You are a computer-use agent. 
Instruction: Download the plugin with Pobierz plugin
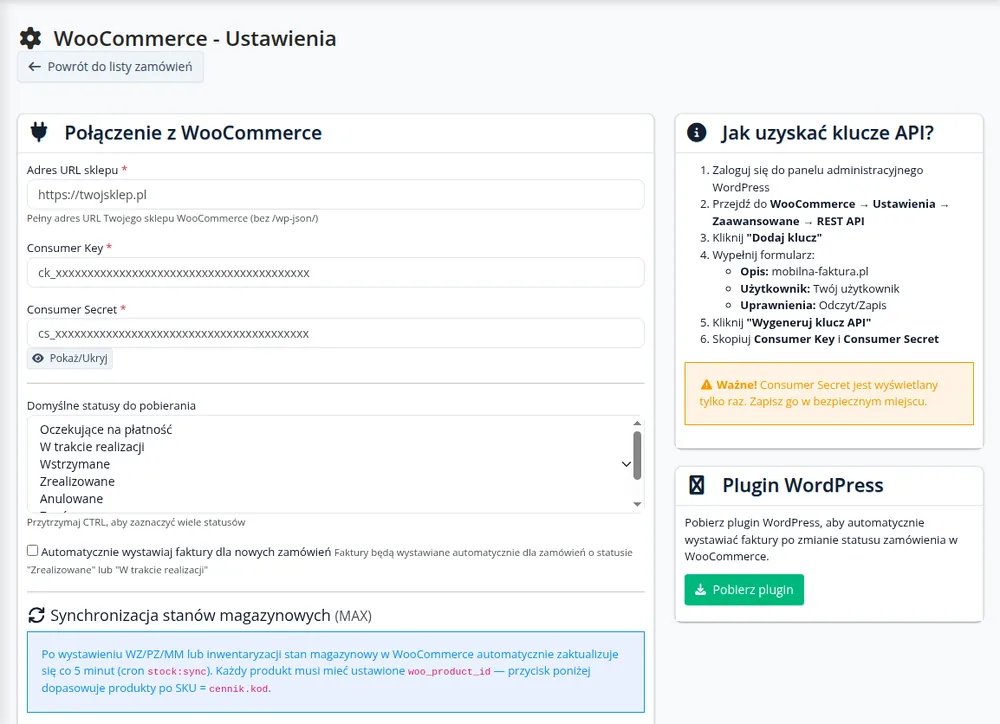[x=744, y=589]
